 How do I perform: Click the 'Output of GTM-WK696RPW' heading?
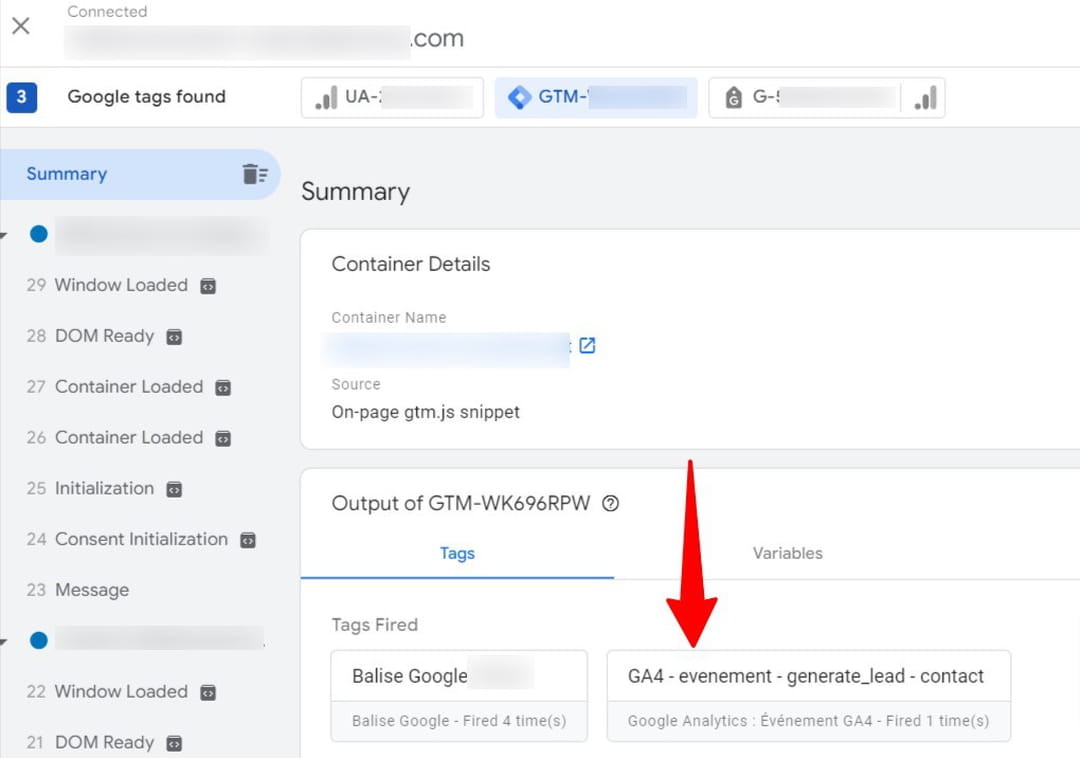click(x=461, y=503)
